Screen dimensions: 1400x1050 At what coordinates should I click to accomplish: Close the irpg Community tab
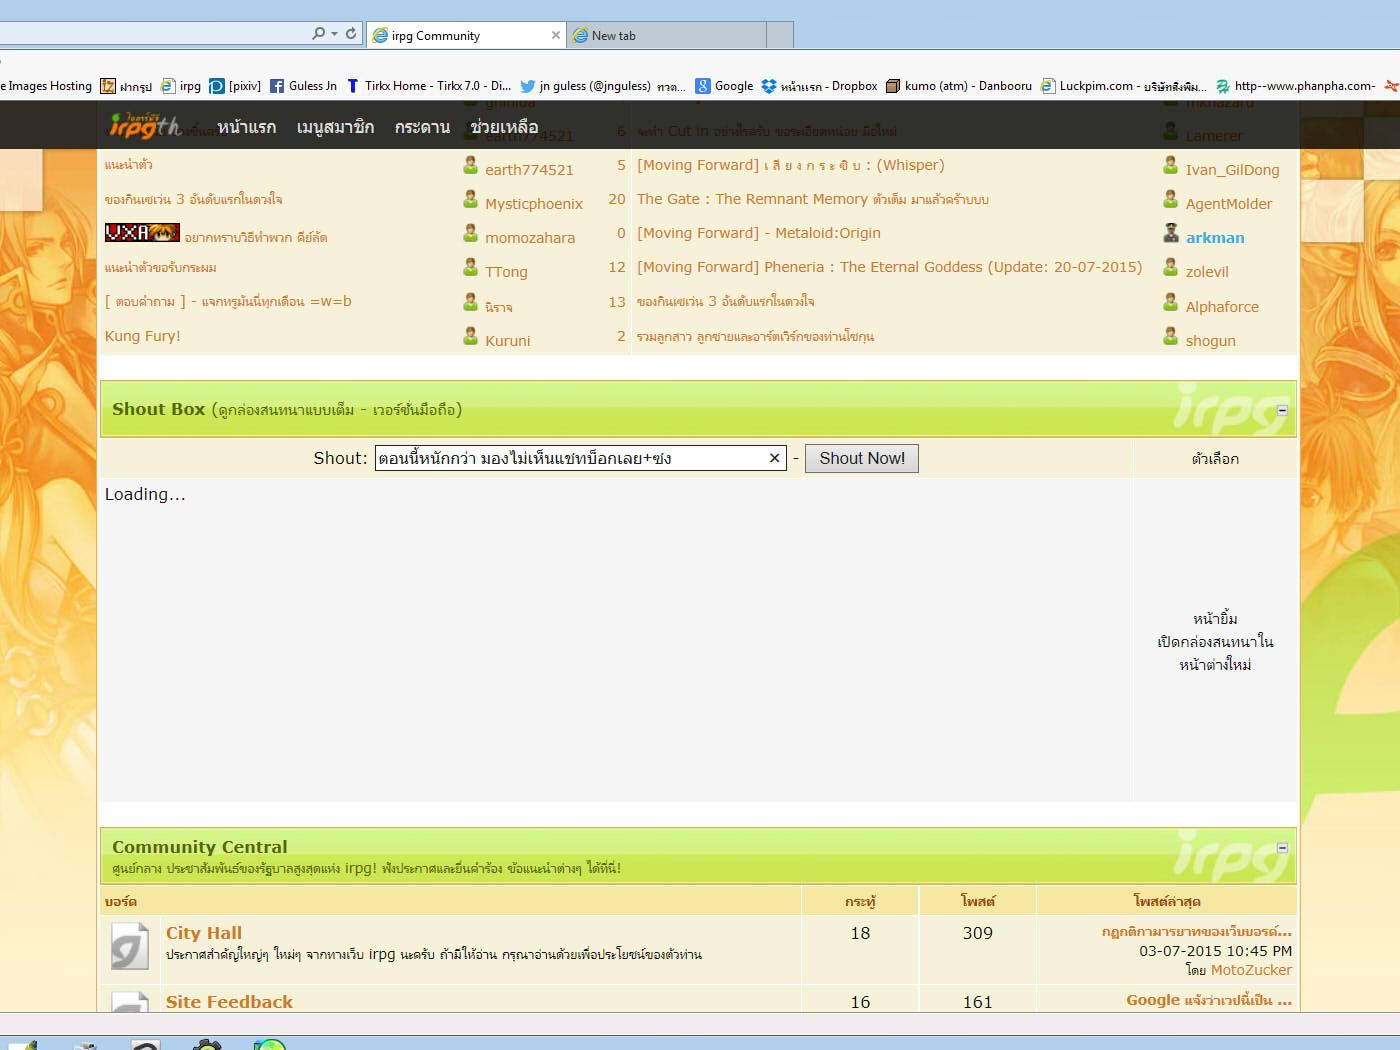556,35
